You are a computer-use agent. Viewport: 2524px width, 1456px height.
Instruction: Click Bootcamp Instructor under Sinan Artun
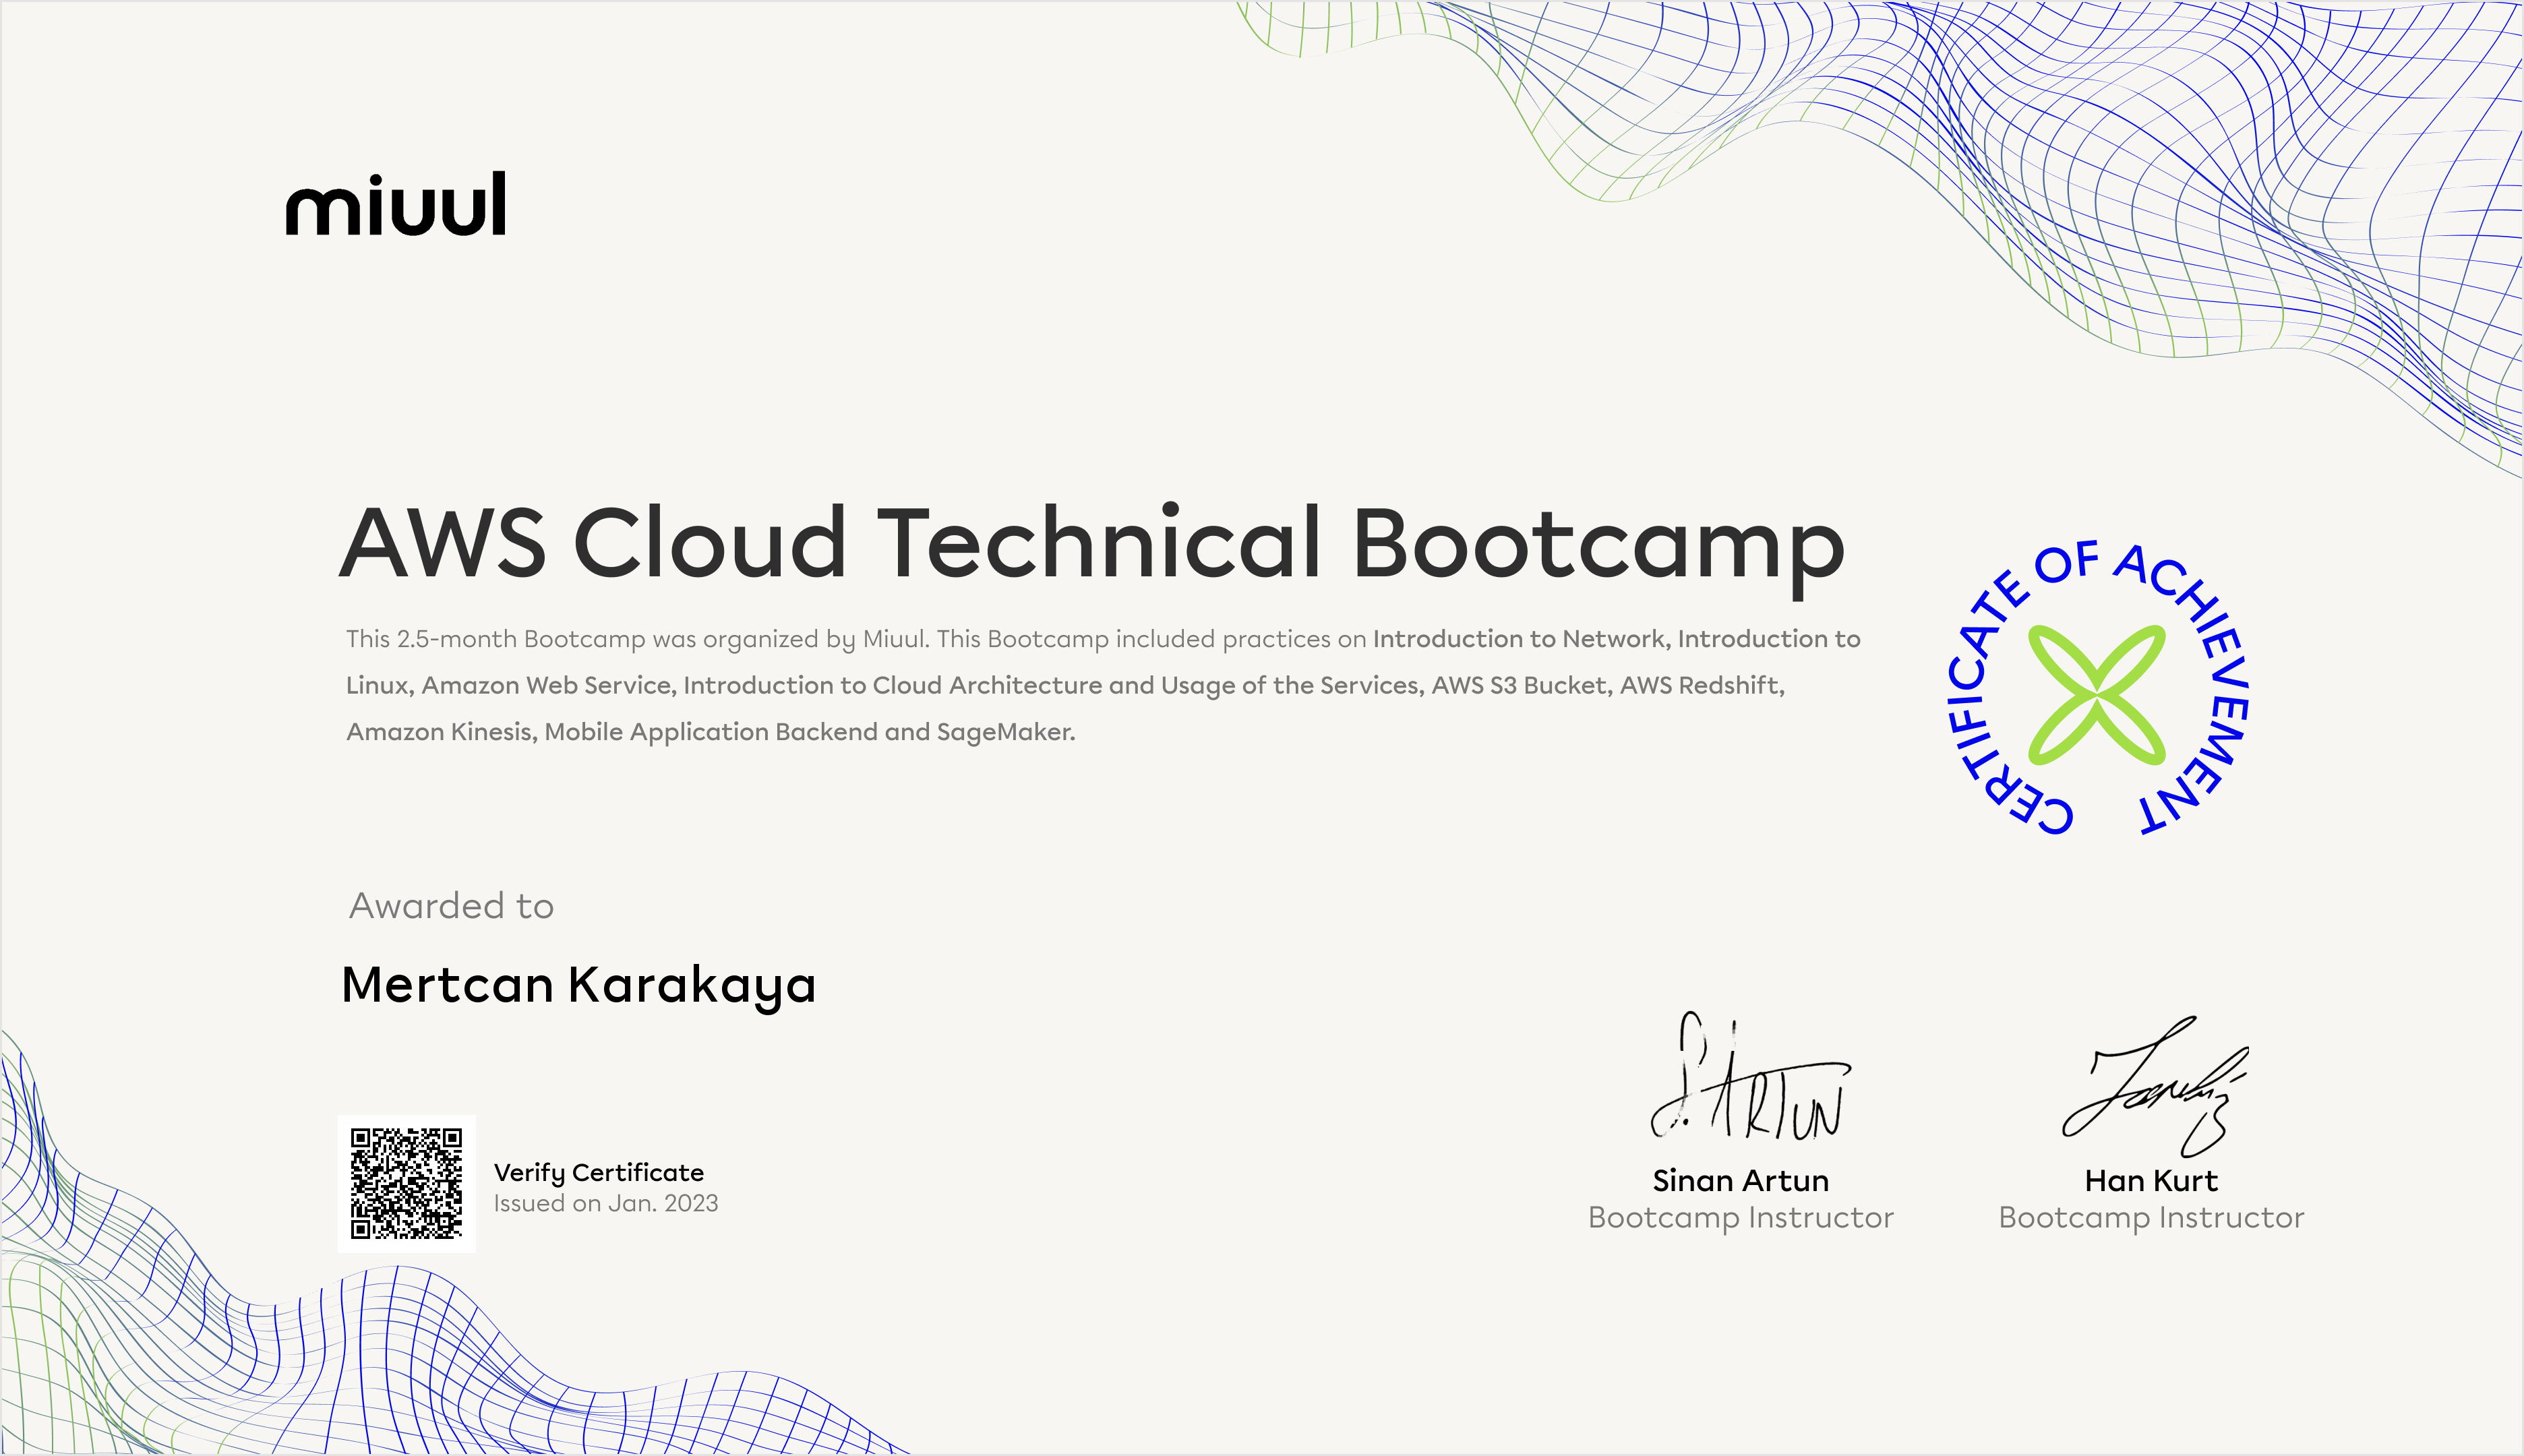(1740, 1218)
